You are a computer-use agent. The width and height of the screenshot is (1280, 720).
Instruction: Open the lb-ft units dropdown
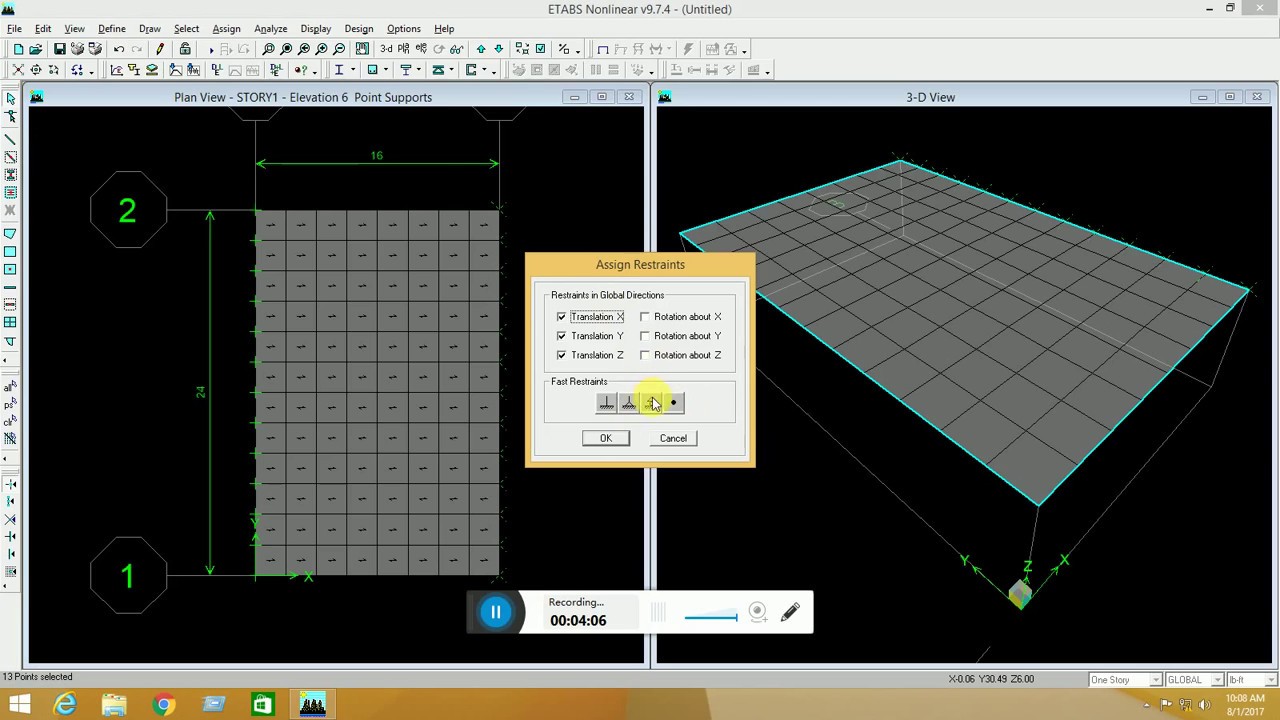[1270, 680]
